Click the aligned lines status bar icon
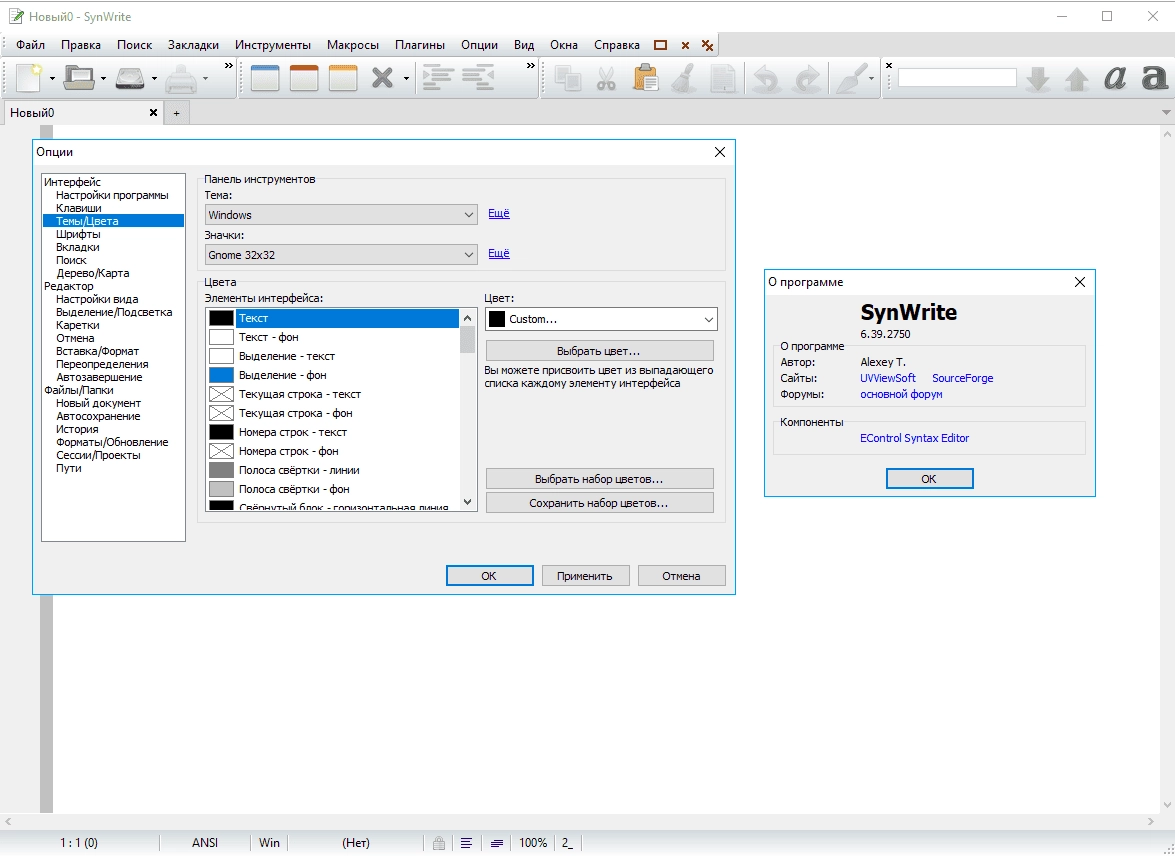1175x856 pixels. pos(466,843)
